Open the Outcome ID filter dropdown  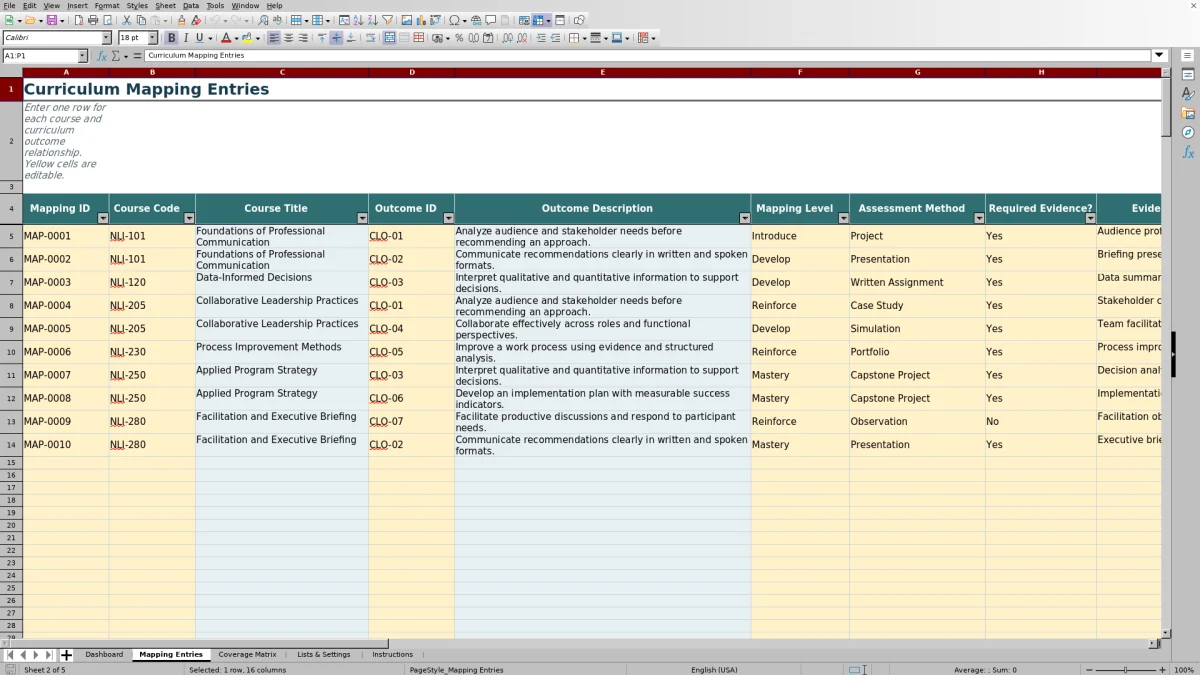pos(448,218)
